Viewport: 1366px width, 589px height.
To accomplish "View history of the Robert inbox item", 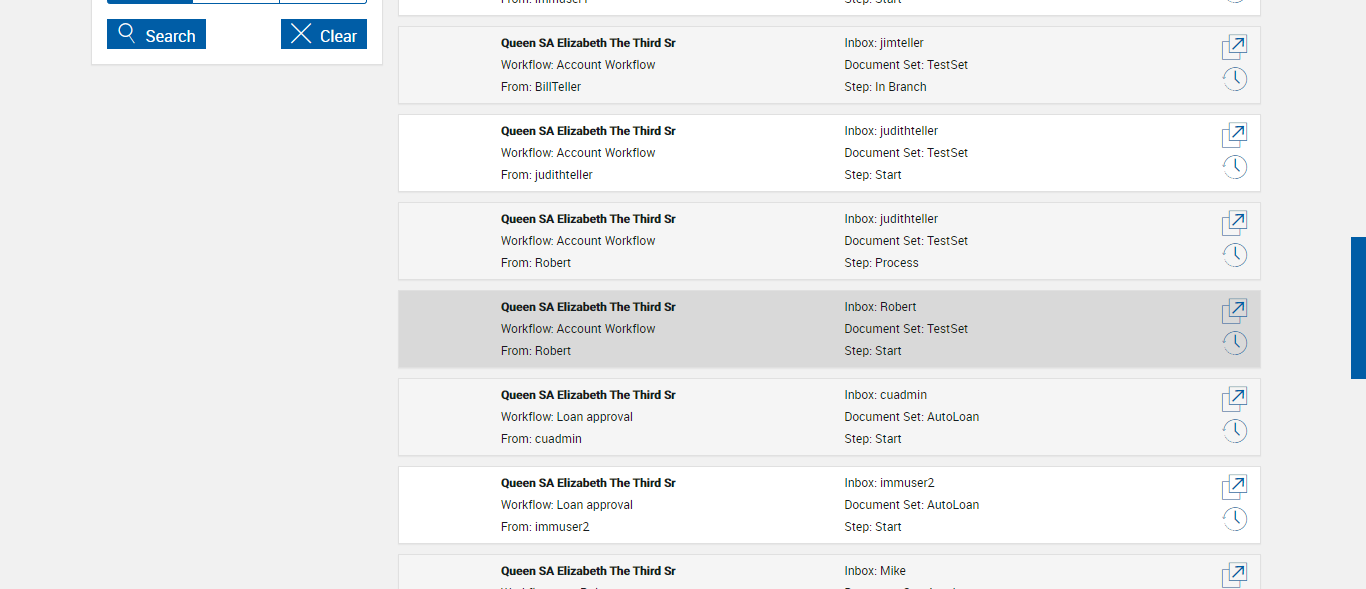I will click(1235, 343).
